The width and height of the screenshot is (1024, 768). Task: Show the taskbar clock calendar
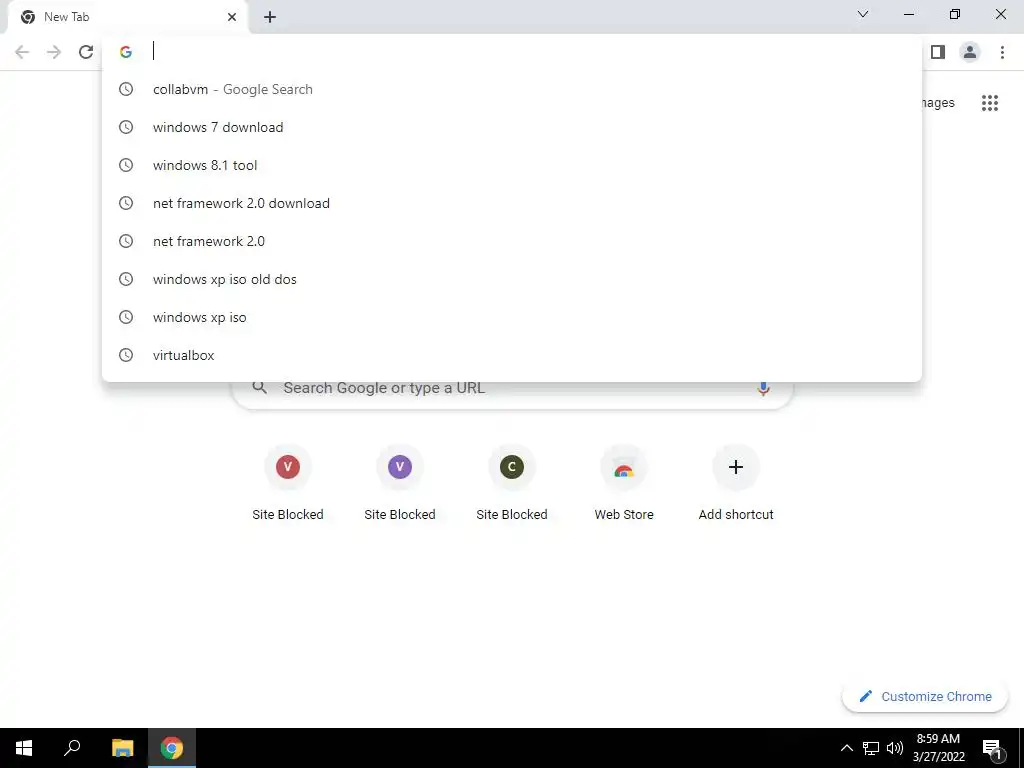pyautogui.click(x=938, y=748)
